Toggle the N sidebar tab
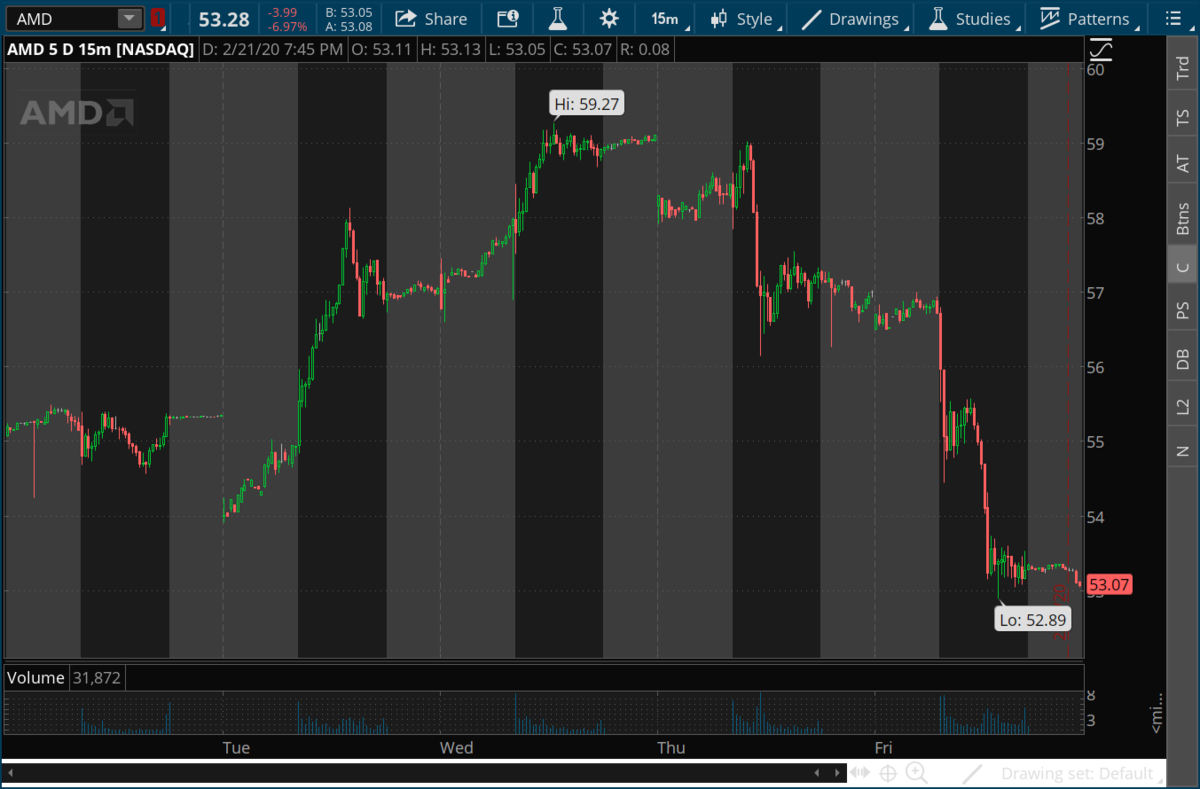Image resolution: width=1200 pixels, height=789 pixels. (1183, 451)
